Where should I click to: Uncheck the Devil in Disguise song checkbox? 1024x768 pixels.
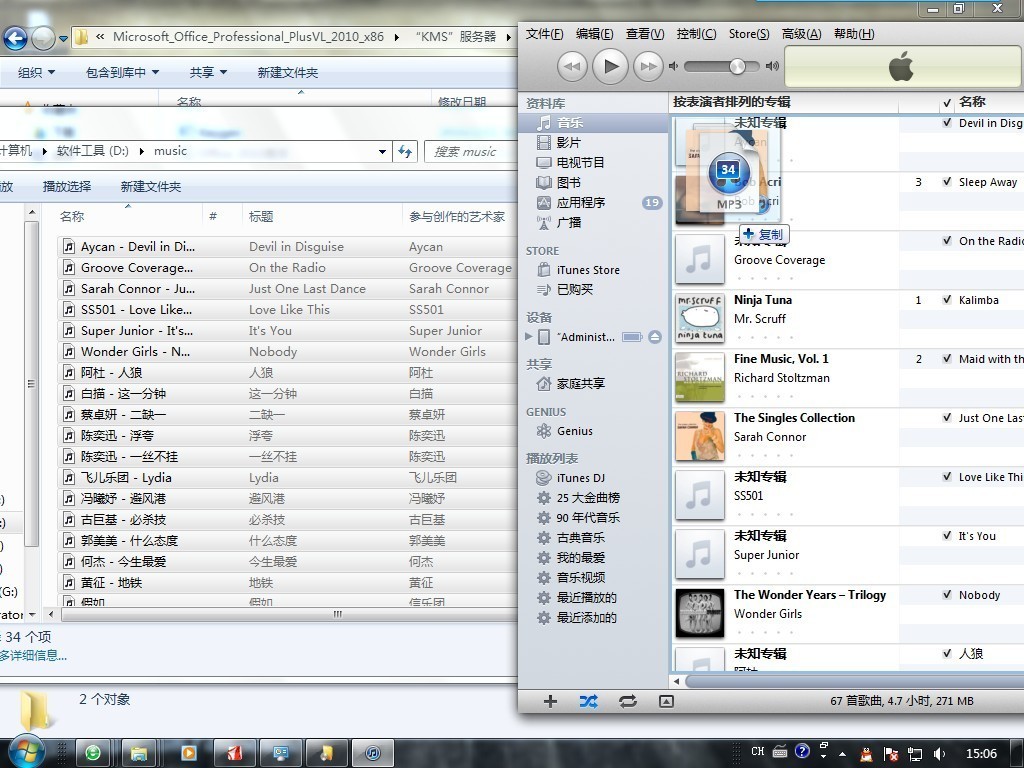point(947,123)
